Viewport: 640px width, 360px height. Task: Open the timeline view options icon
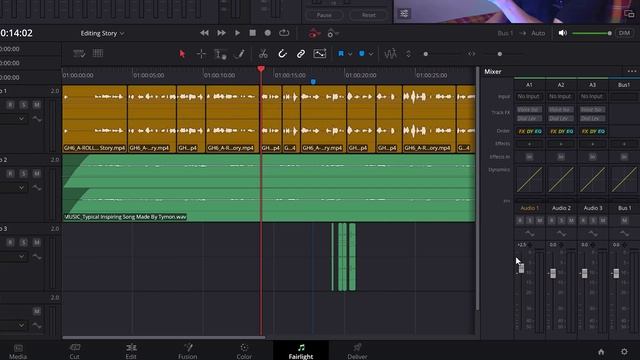(x=79, y=54)
